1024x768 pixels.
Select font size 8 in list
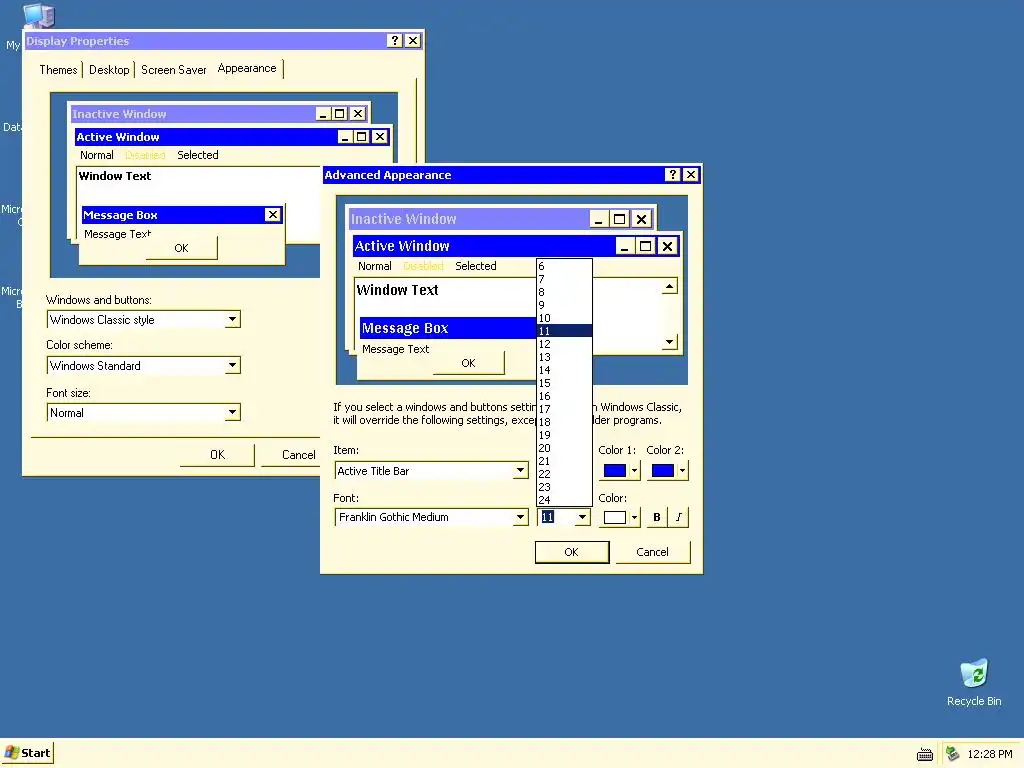[564, 292]
